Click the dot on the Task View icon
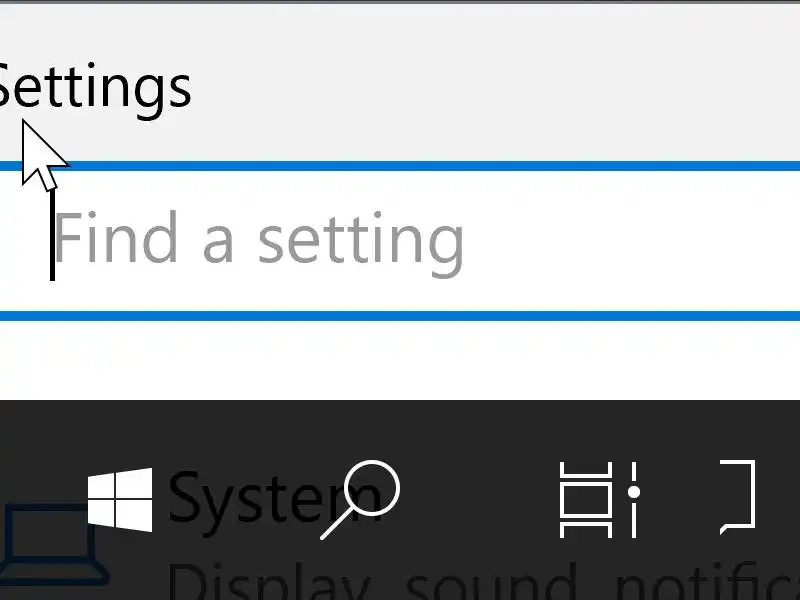Viewport: 800px width, 600px height. click(x=634, y=493)
